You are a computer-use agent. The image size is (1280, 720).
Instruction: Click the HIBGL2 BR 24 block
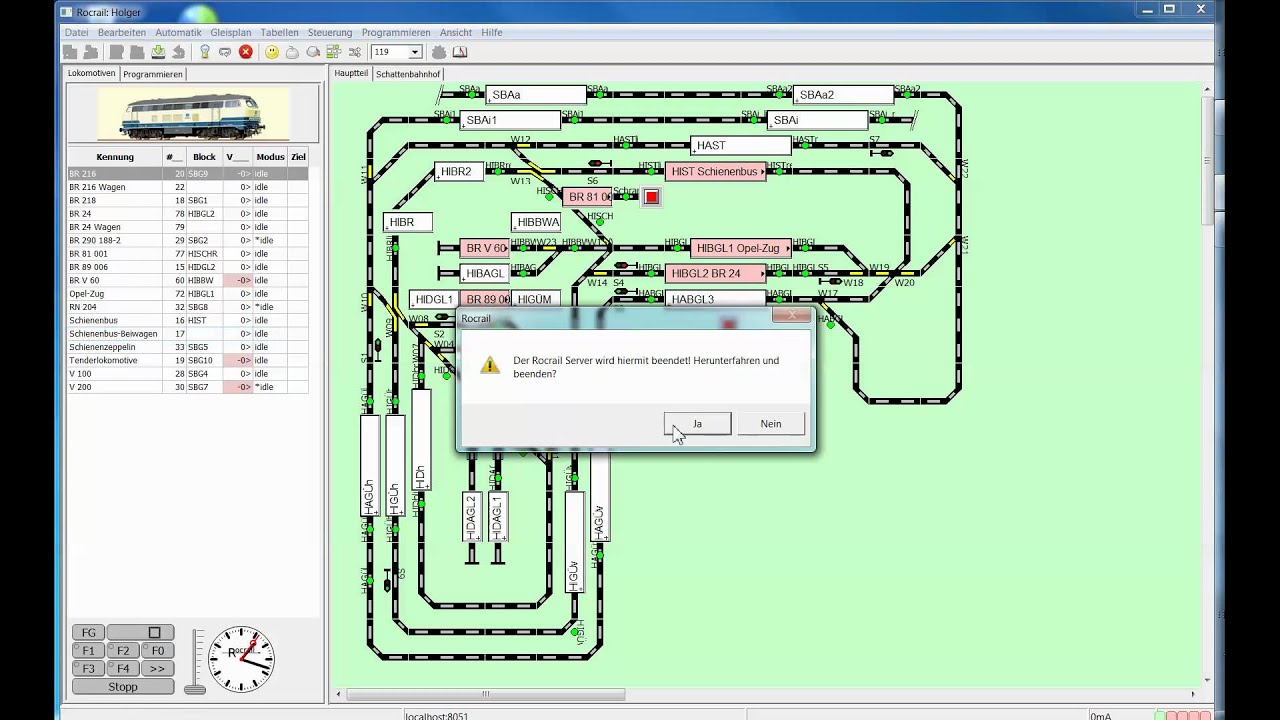(715, 273)
